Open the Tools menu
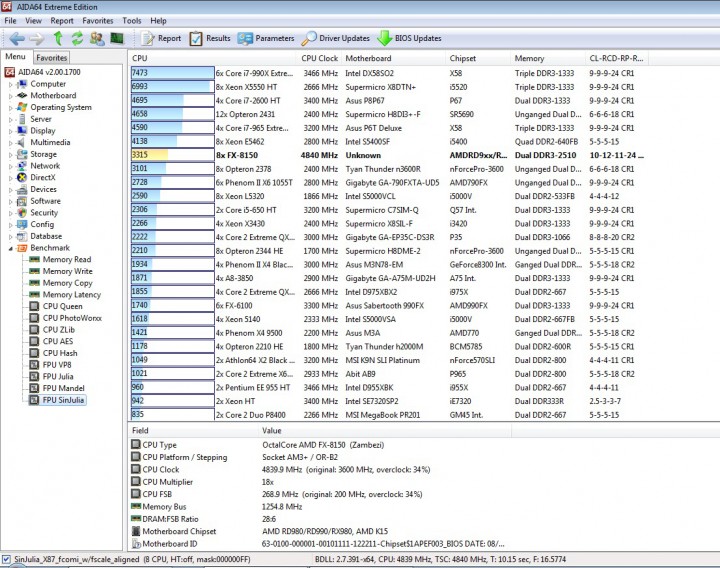This screenshot has width=720, height=568. click(x=132, y=21)
